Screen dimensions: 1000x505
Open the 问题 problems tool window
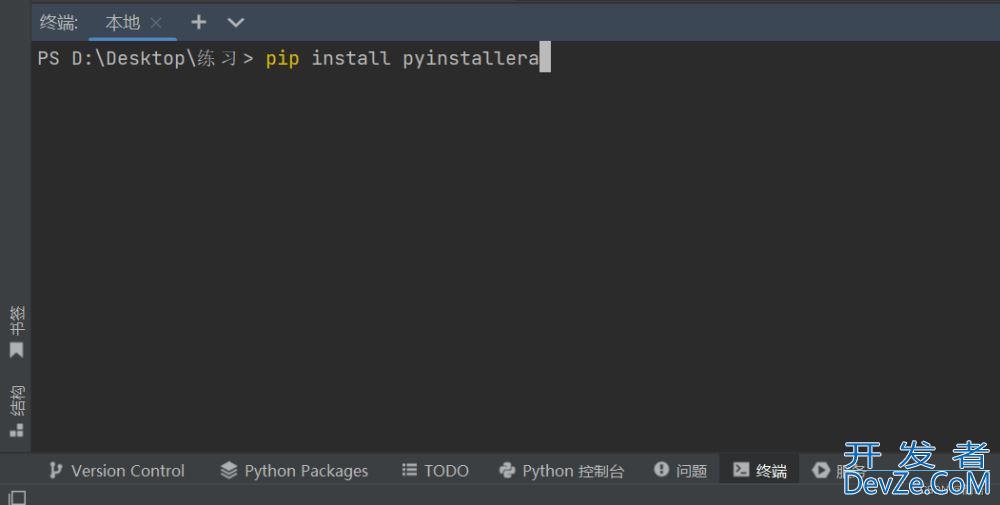pos(680,471)
